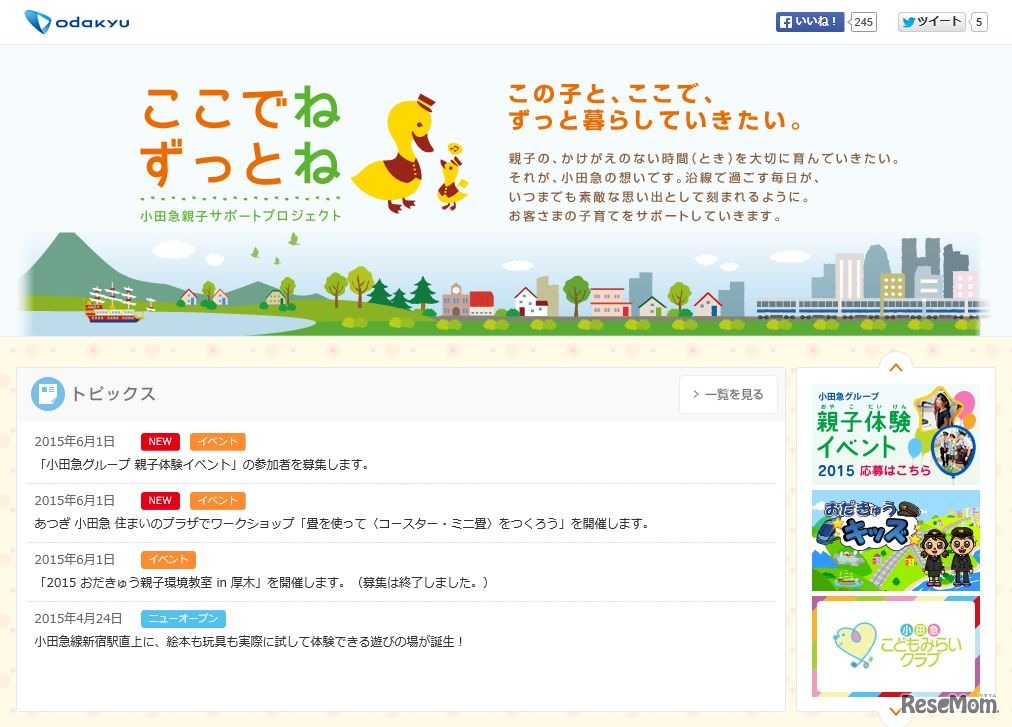
Task: Click the トピックス section heading
Action: (x=113, y=394)
